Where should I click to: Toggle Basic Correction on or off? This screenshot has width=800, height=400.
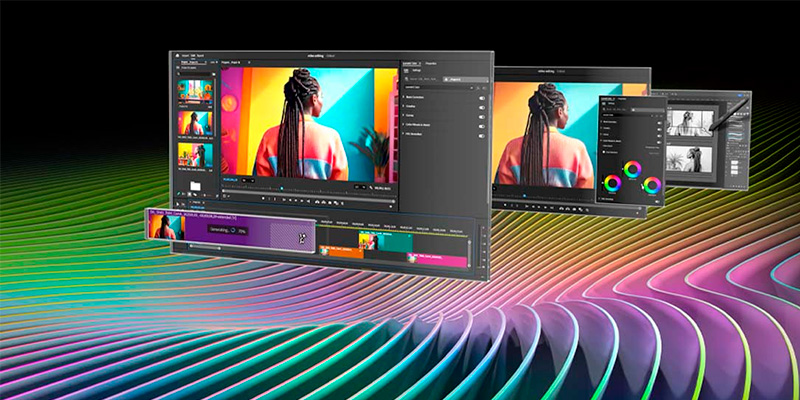tap(482, 98)
